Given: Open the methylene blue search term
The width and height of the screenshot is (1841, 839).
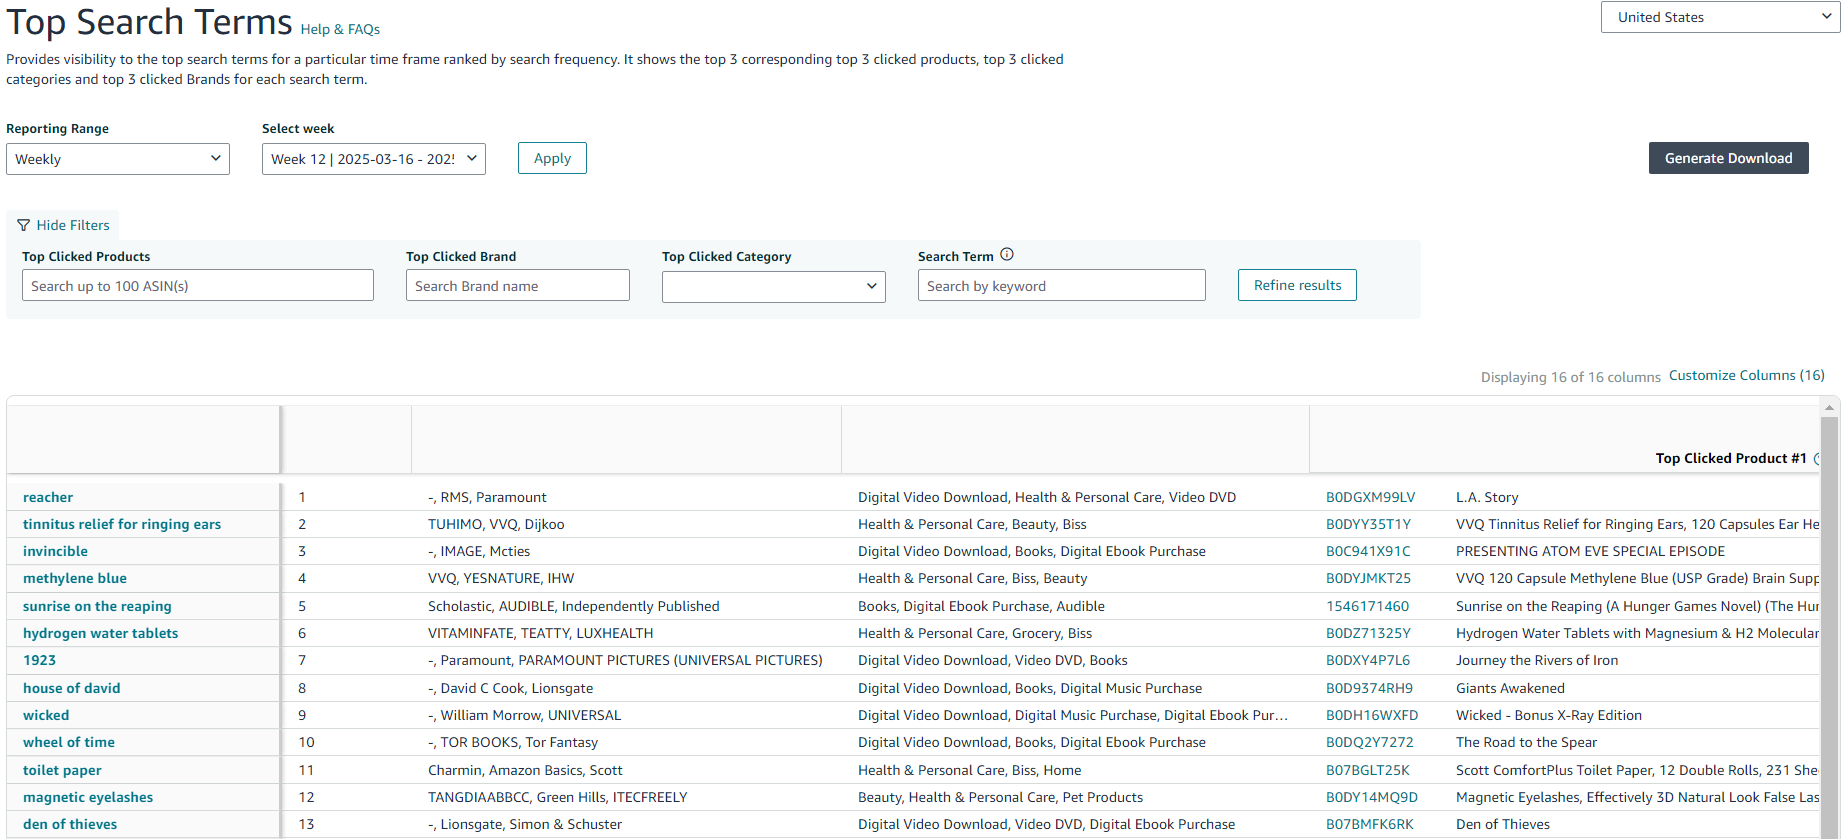Looking at the screenshot, I should point(75,578).
